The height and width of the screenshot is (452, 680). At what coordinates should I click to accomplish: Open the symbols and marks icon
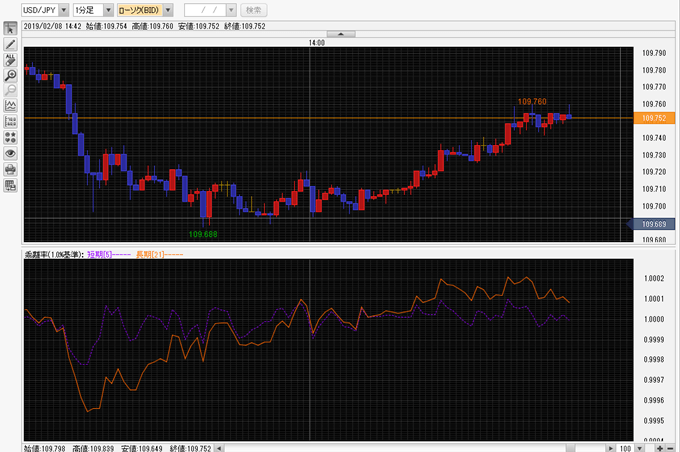pyautogui.click(x=10, y=138)
